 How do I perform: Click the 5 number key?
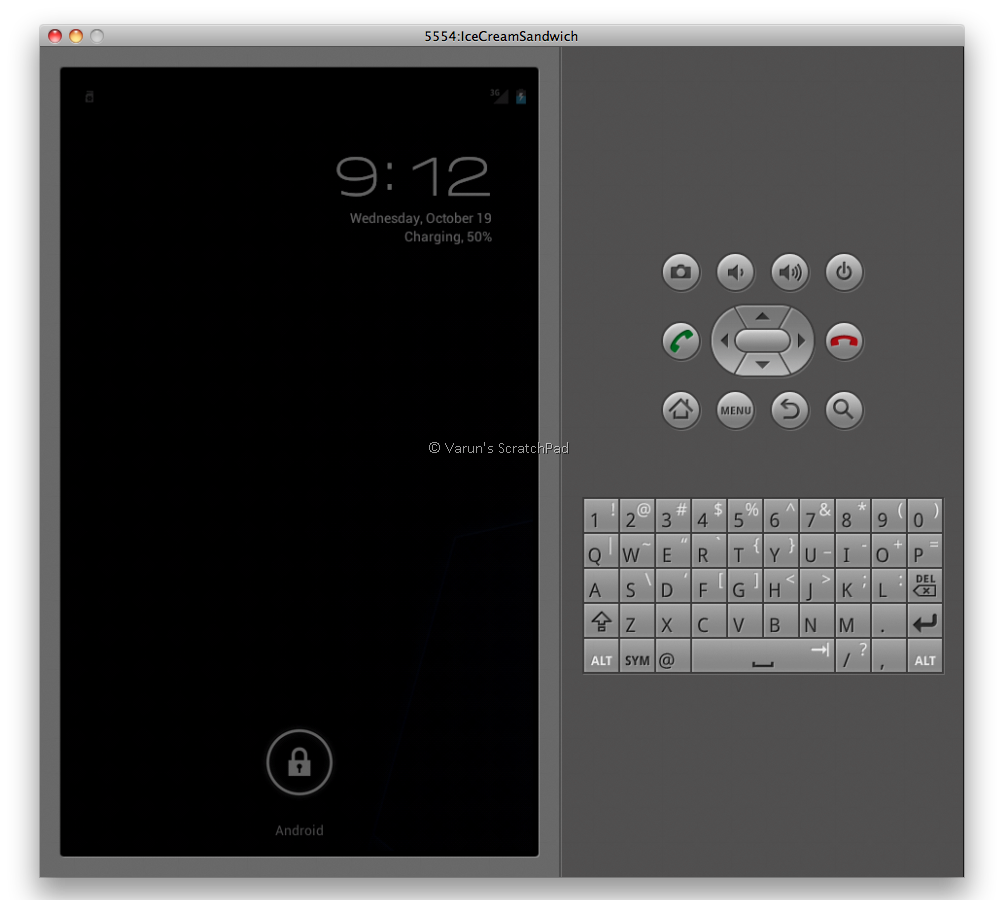click(x=745, y=516)
